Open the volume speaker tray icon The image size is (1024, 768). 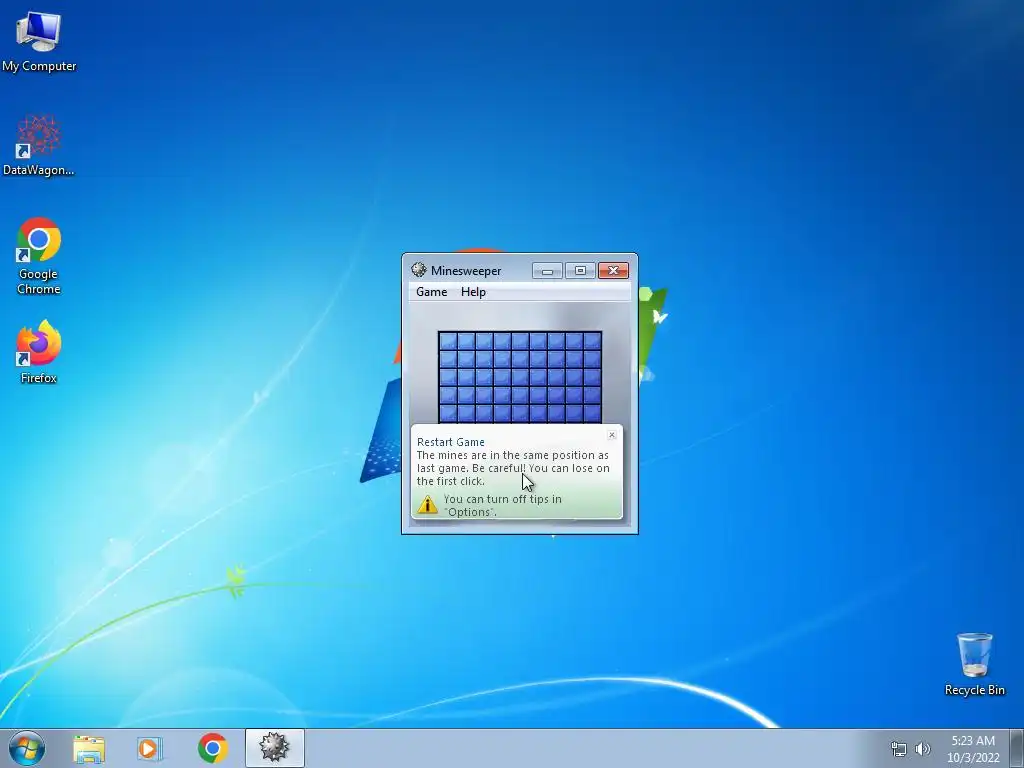coord(922,749)
